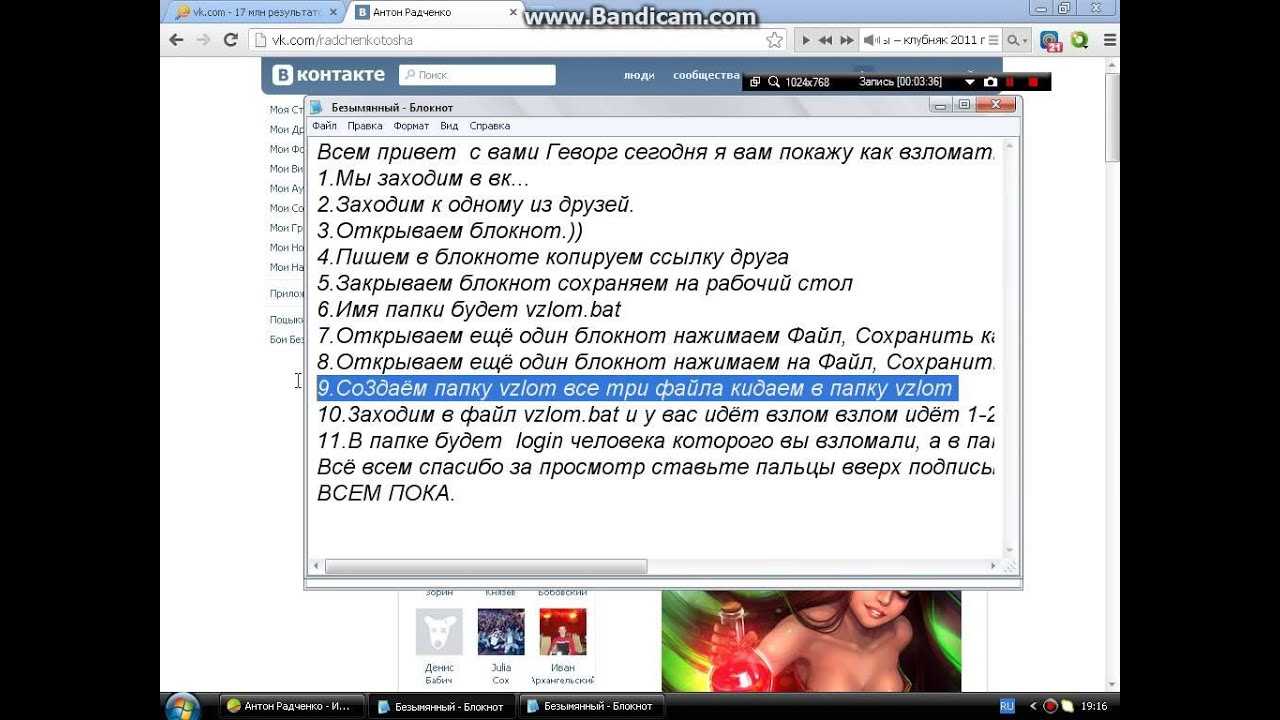Open the Справка menu in Notepad
Screen dimensions: 1280x720
pos(490,126)
